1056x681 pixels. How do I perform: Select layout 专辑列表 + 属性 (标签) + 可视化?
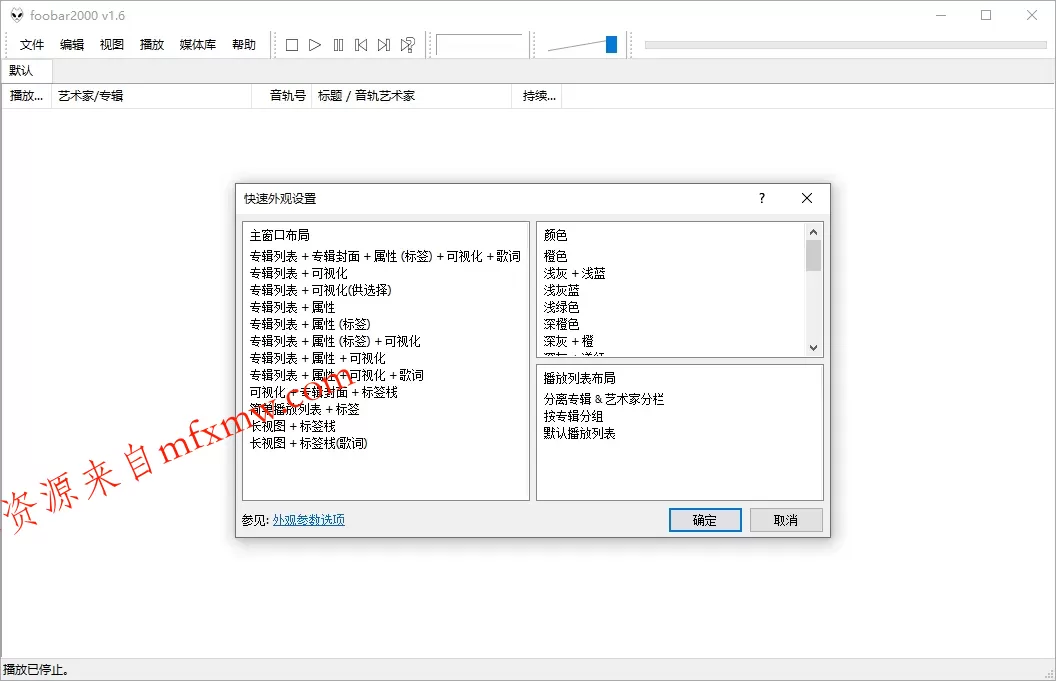pos(335,342)
